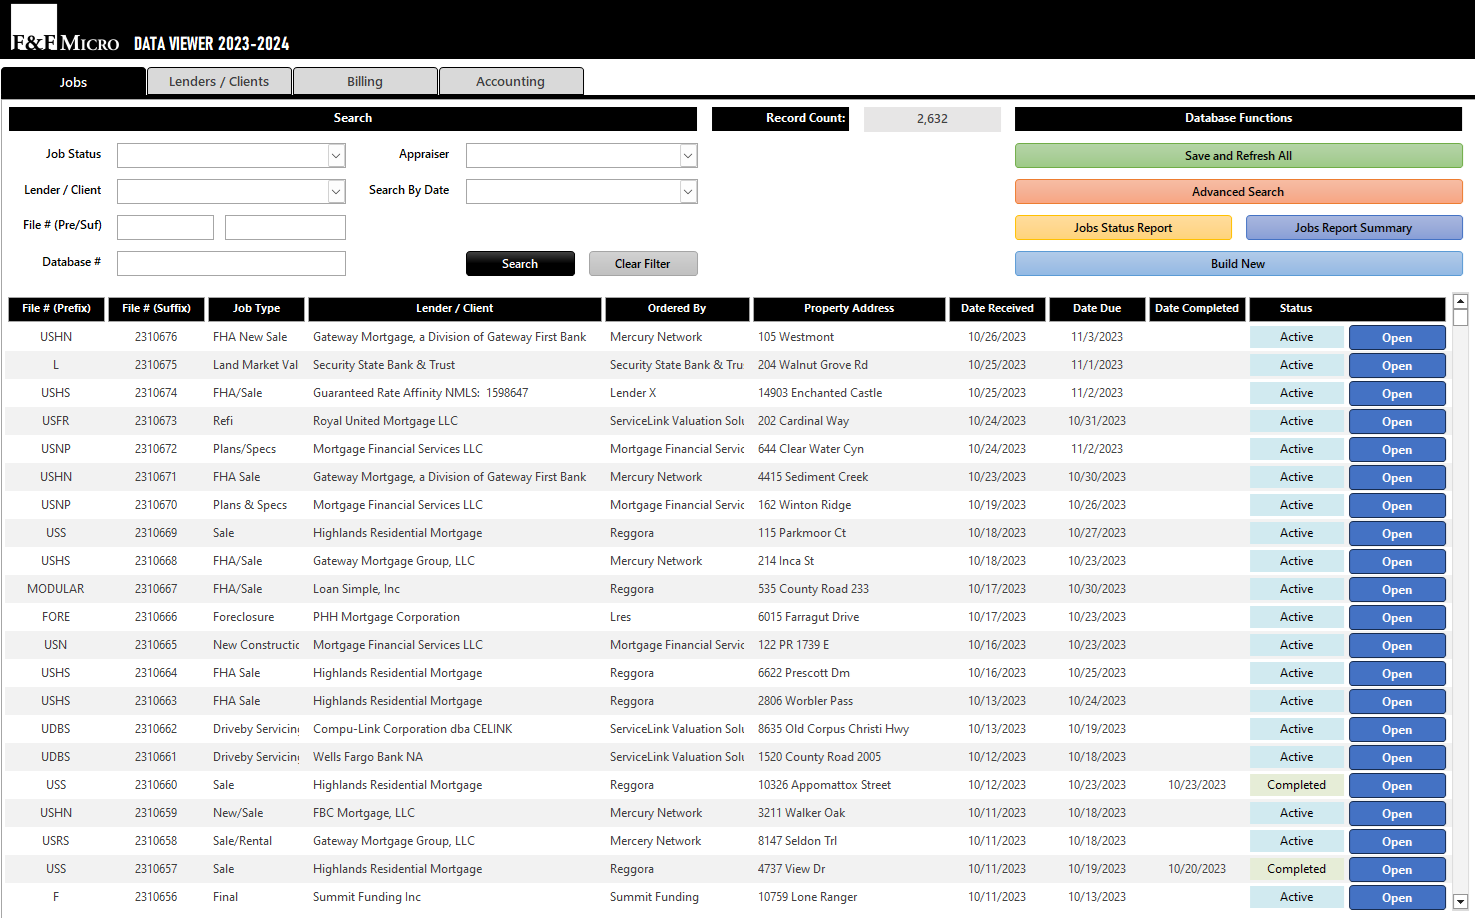
Task: Open the Jobs Status Report
Action: (1123, 227)
